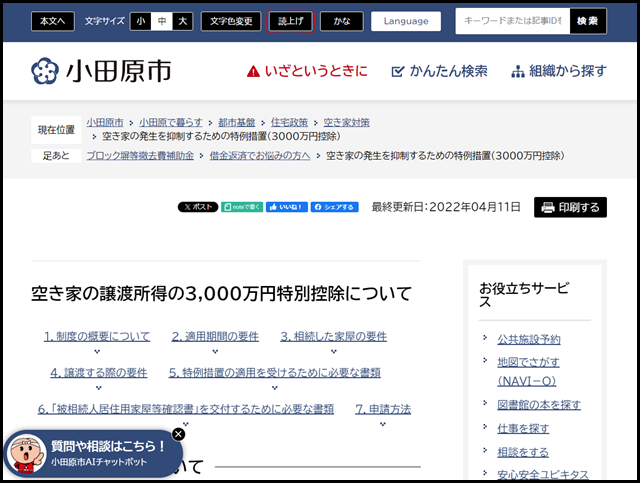
Task: Click down chevron under 2. 適用期間の要件
Action: point(215,352)
